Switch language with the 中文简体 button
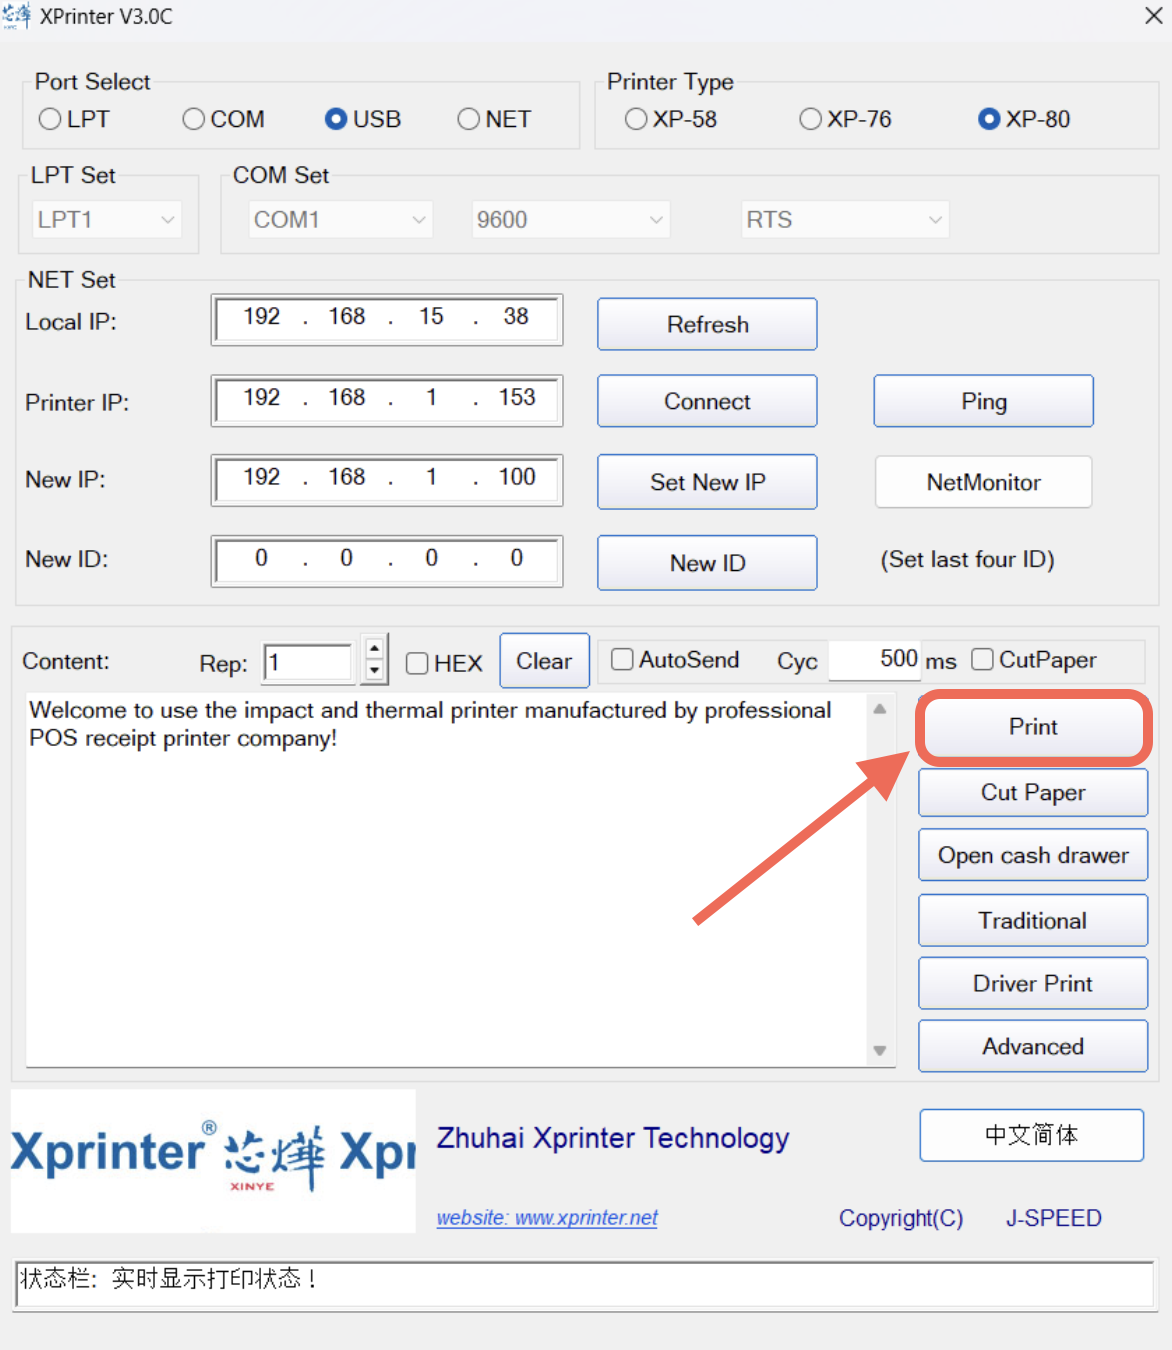The height and width of the screenshot is (1350, 1172). pos(1031,1135)
